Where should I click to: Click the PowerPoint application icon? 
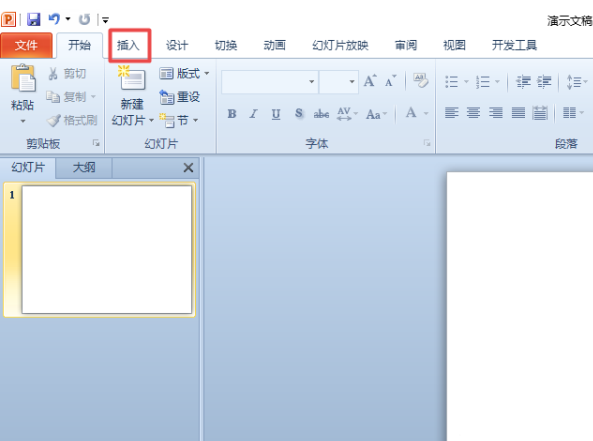click(x=8, y=19)
